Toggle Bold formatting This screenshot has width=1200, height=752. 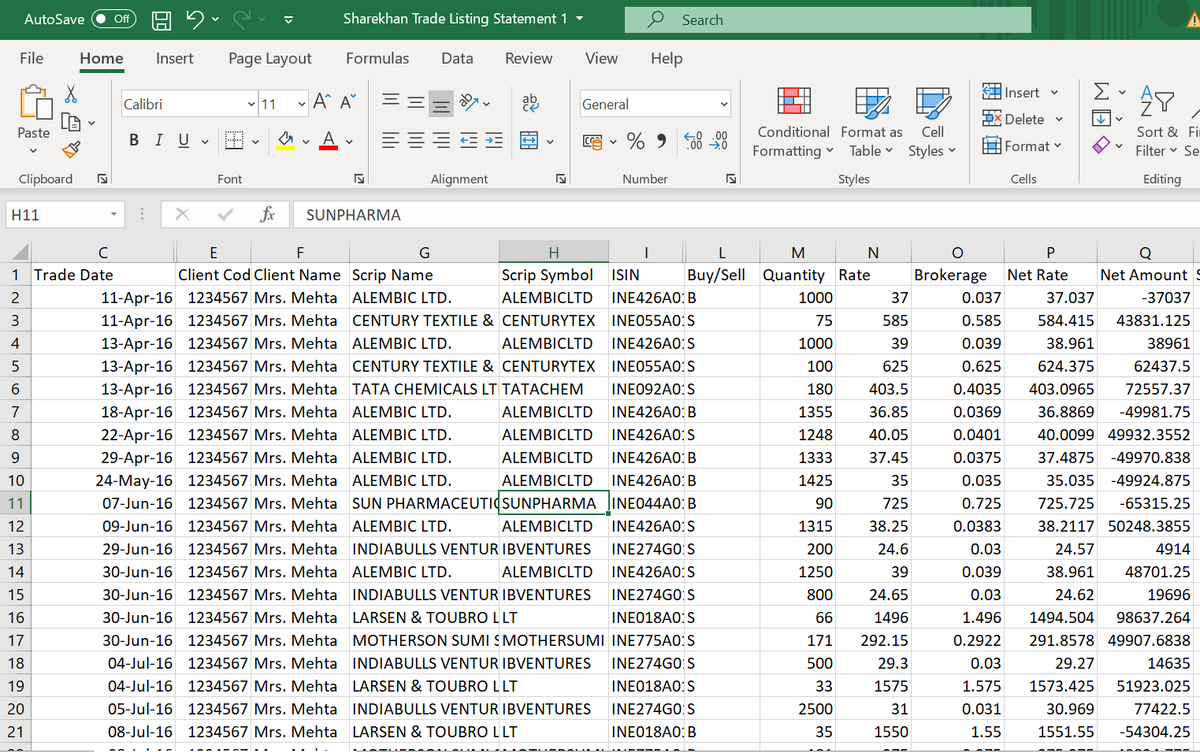[x=134, y=141]
